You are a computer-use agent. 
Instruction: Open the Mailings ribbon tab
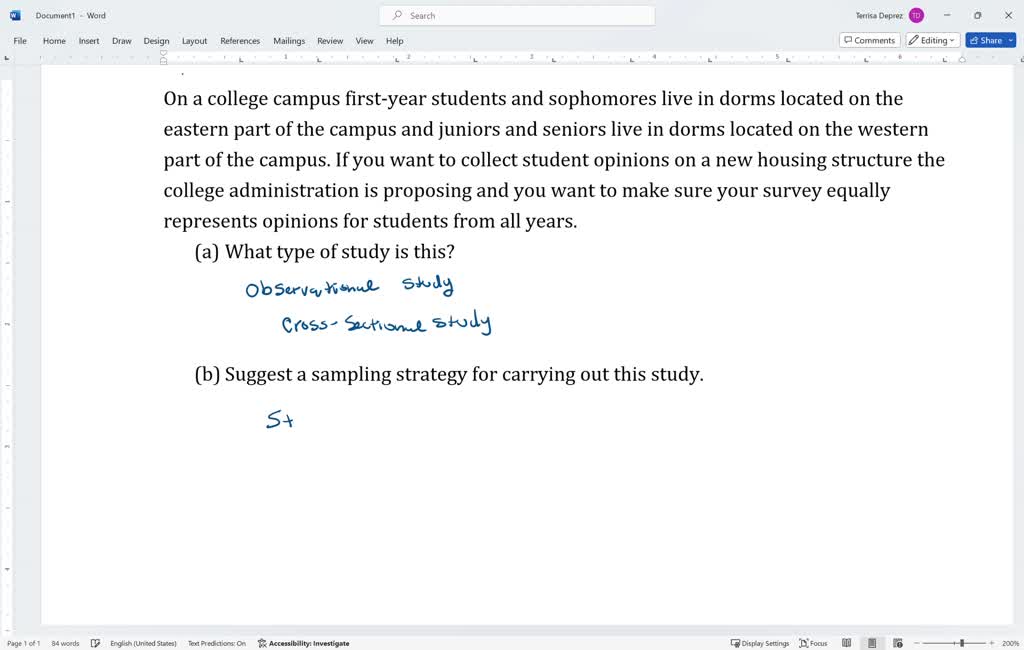pyautogui.click(x=288, y=41)
